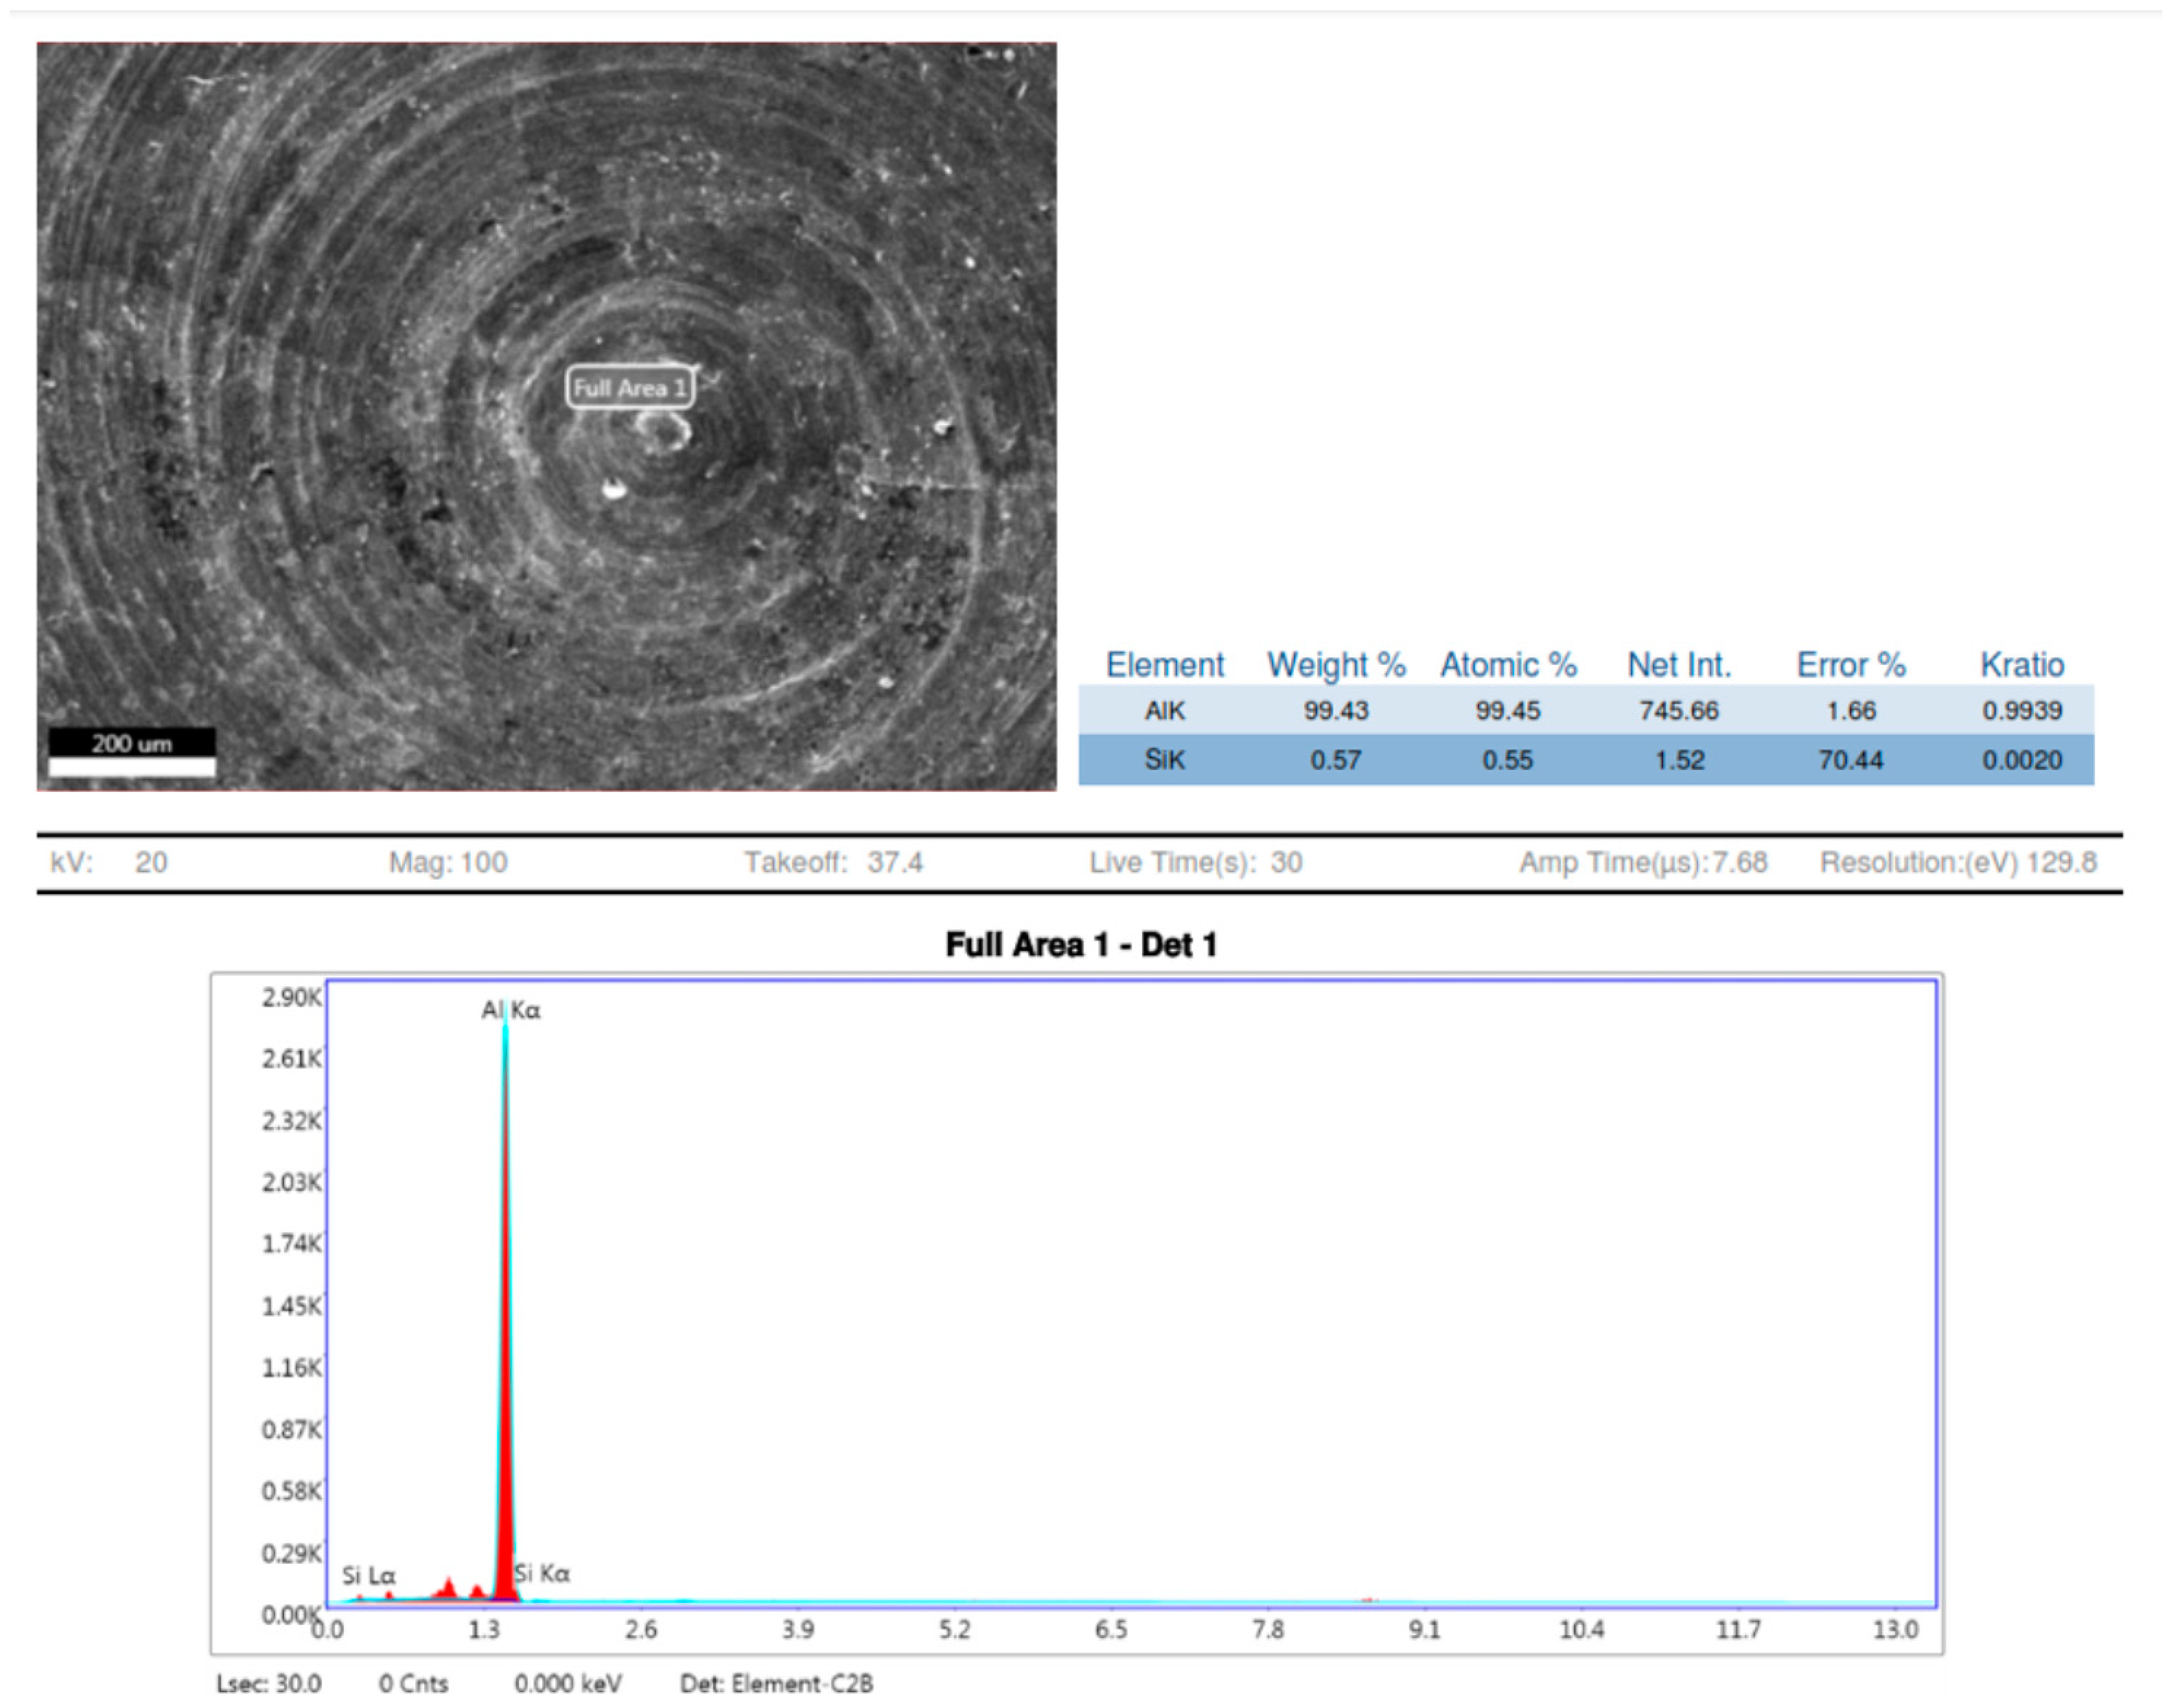Click the Mag: 100 field
The height and width of the screenshot is (1708, 2174).
[448, 862]
